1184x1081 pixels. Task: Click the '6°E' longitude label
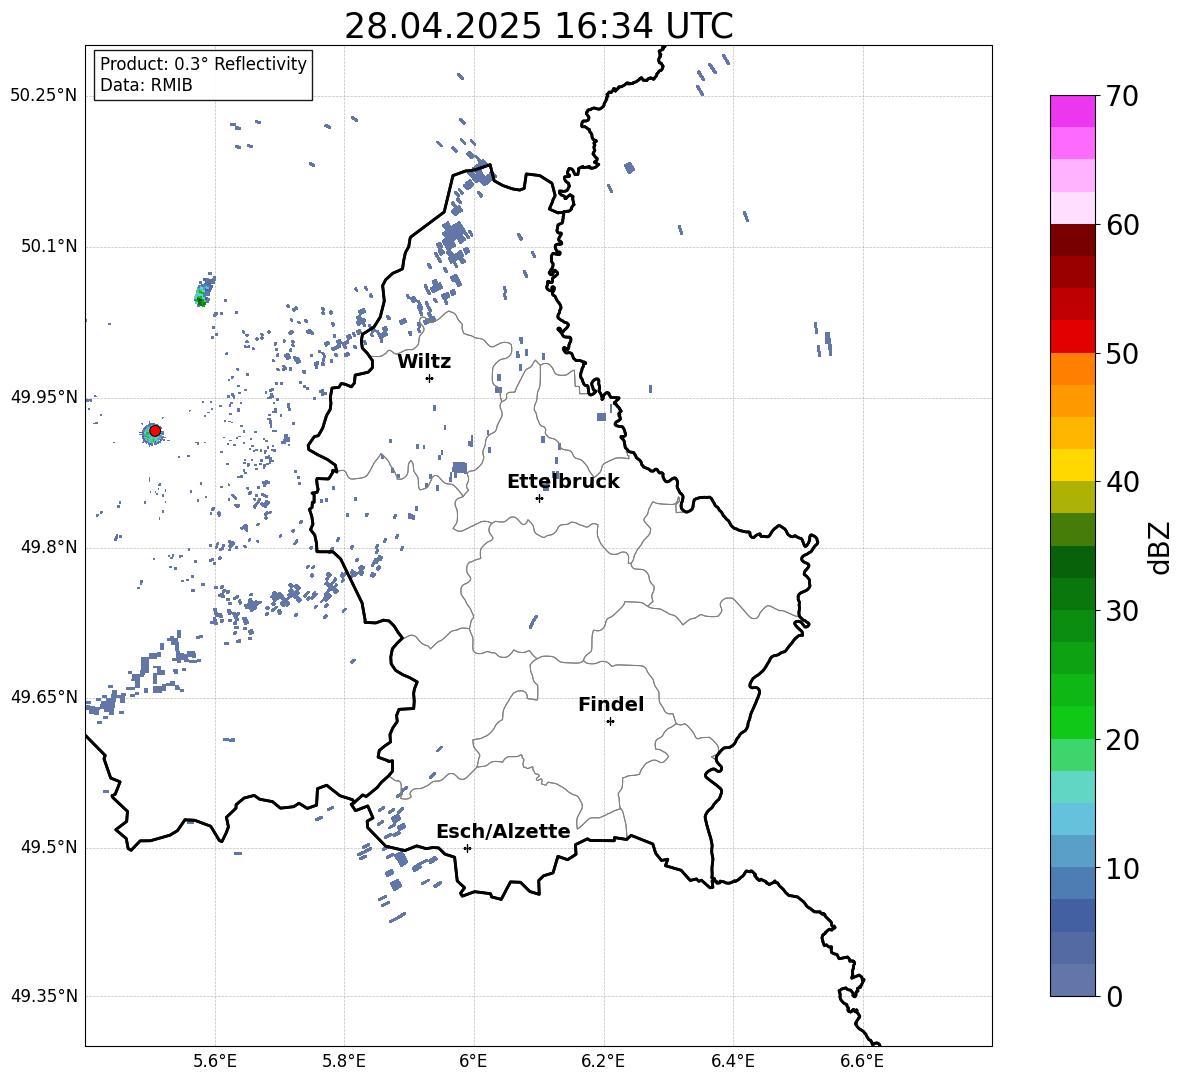(x=473, y=1061)
